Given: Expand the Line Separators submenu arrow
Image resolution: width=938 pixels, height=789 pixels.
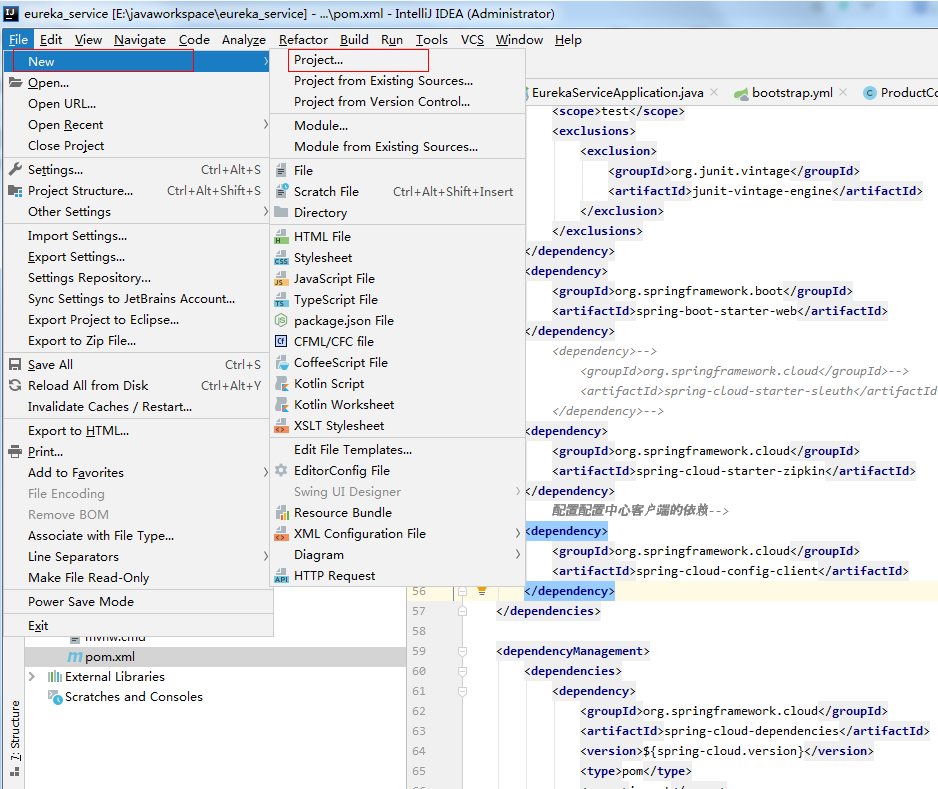Looking at the screenshot, I should click(x=266, y=556).
